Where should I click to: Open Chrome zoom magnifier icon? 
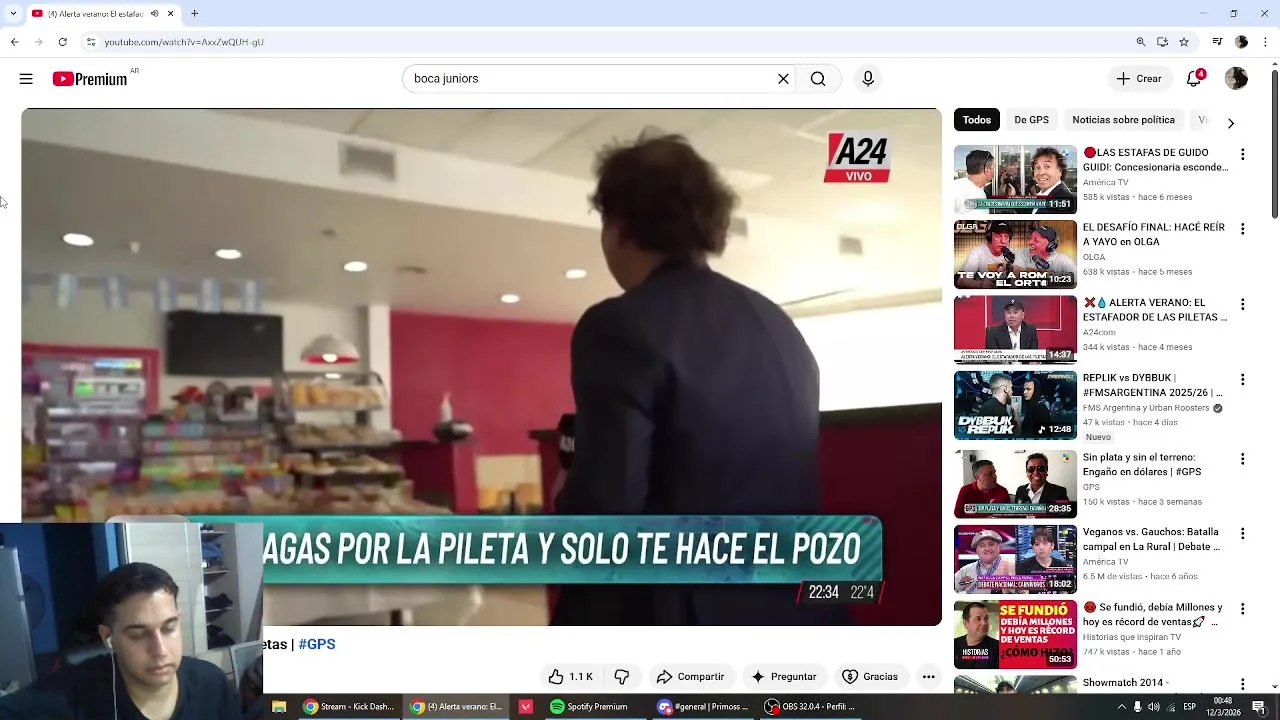[1140, 42]
